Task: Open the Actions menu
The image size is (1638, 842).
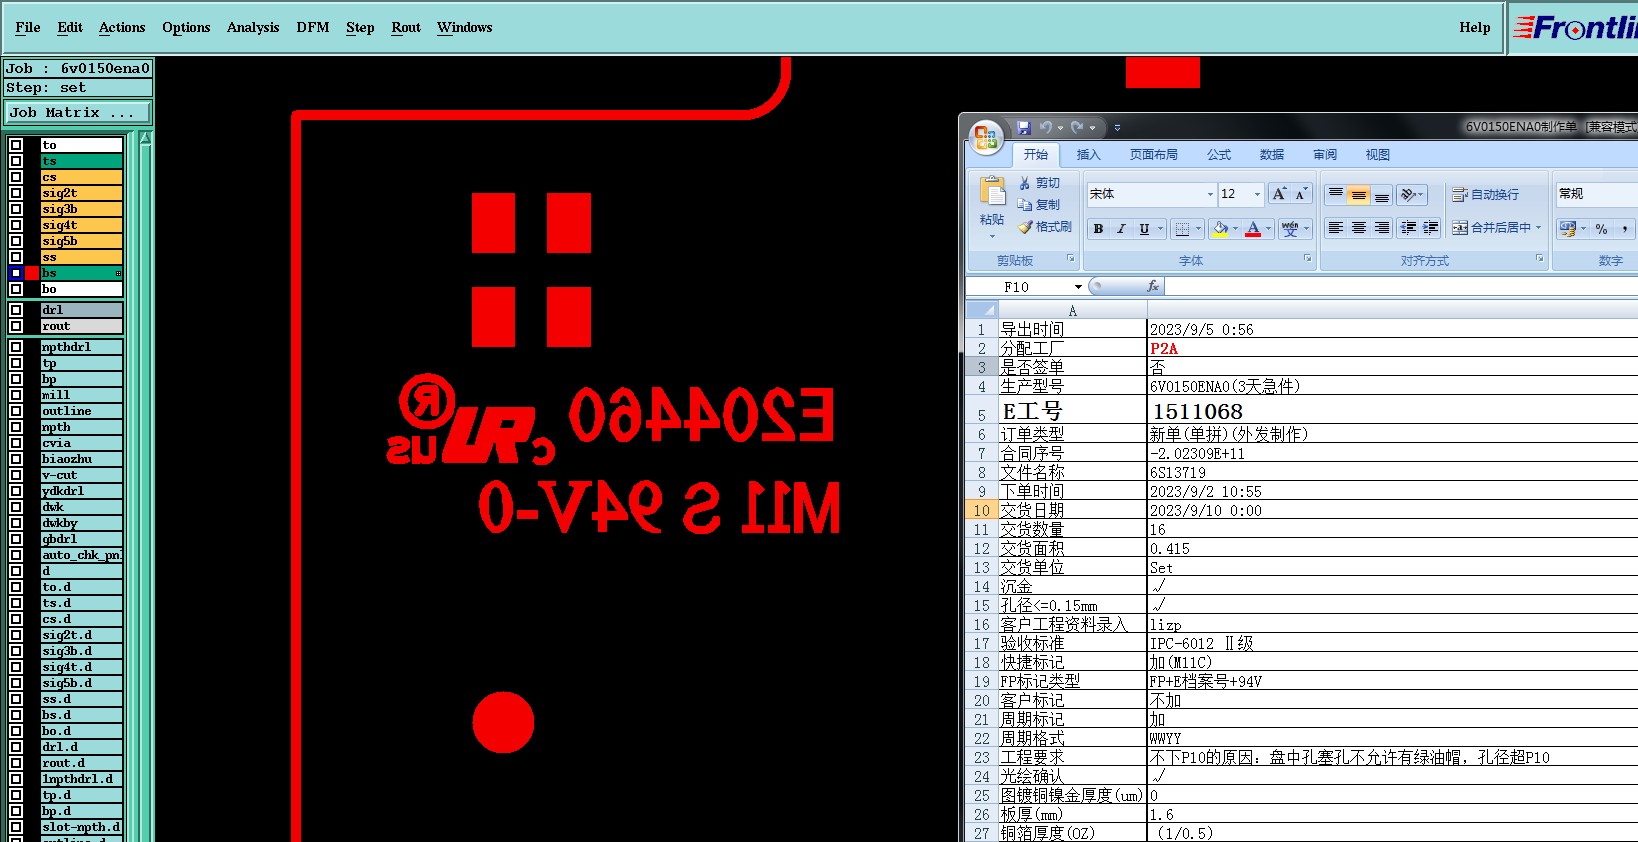Action: [x=122, y=27]
